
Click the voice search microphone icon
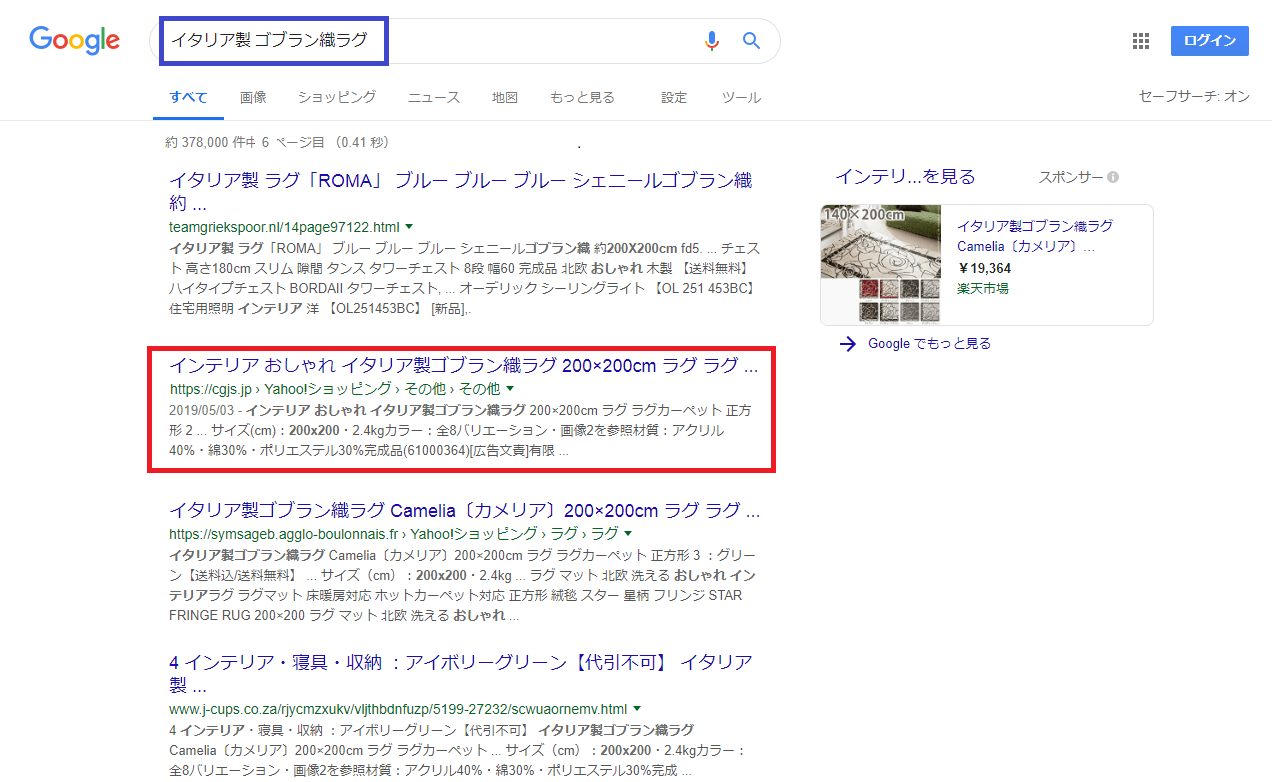pyautogui.click(x=712, y=41)
